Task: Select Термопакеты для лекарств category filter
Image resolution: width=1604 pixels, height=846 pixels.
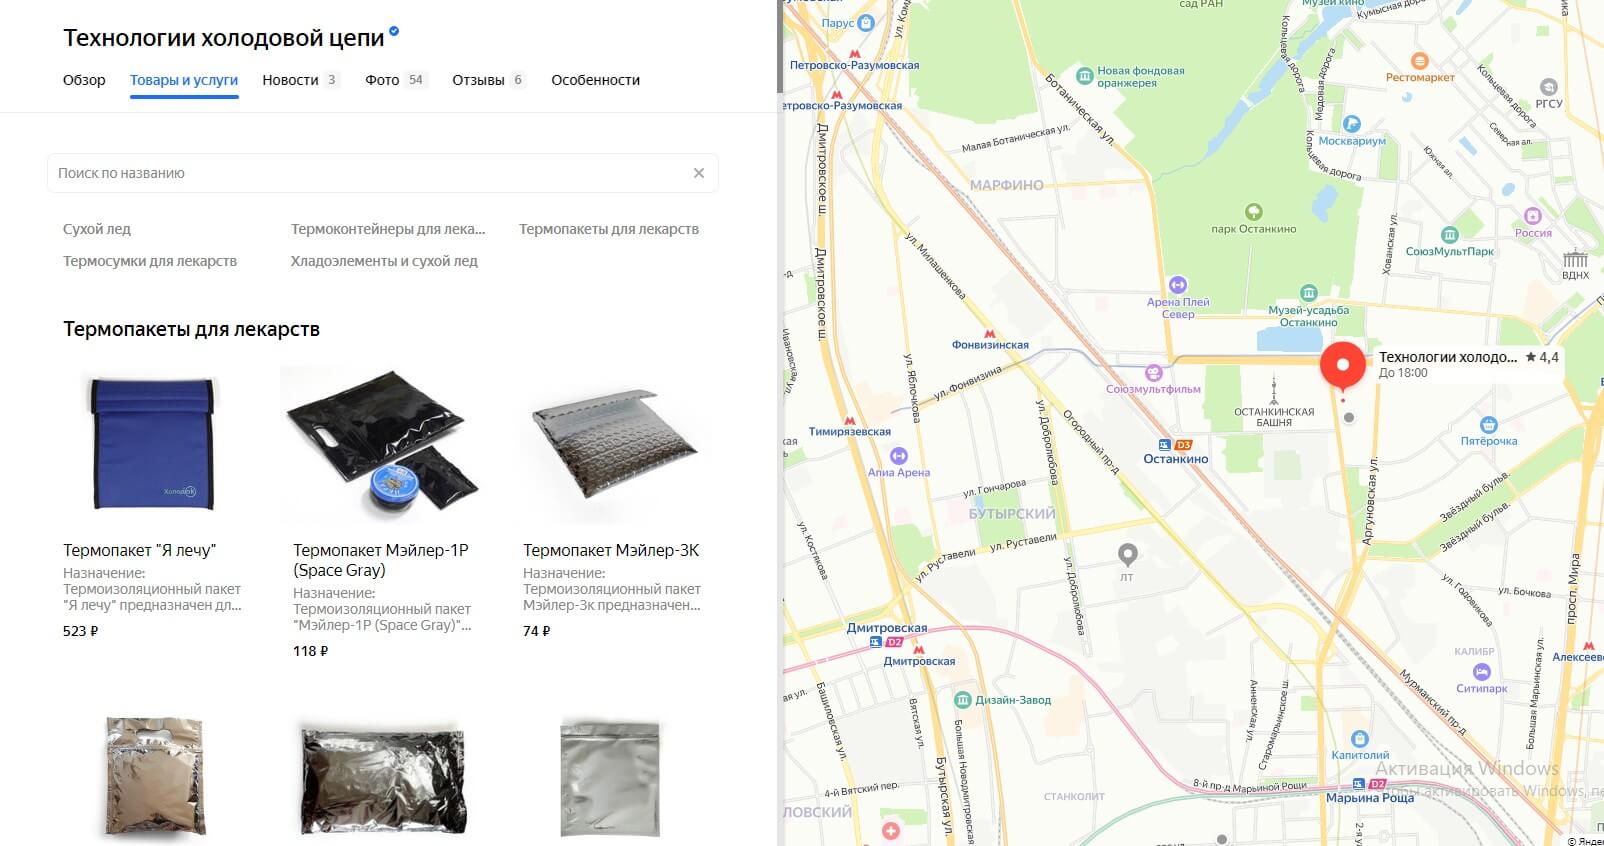Action: [x=609, y=229]
